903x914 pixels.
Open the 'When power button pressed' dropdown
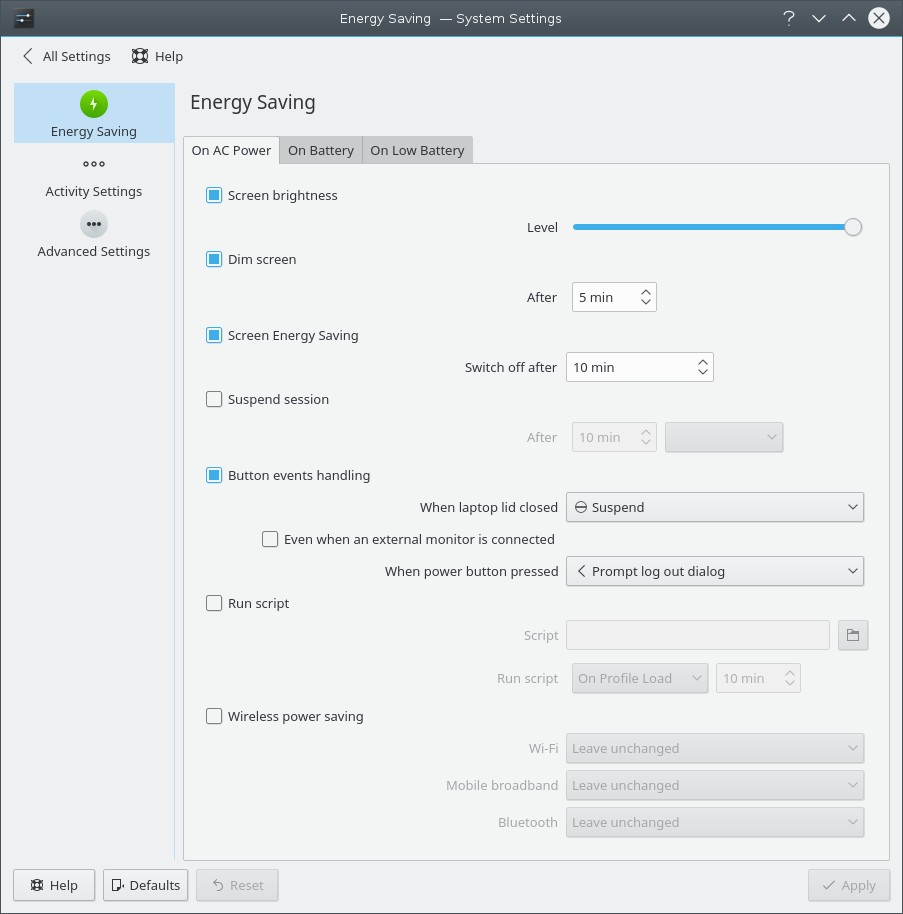click(714, 571)
